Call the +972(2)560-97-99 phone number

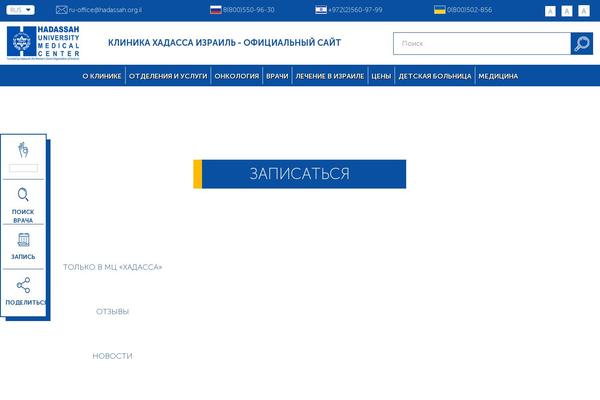coord(355,10)
